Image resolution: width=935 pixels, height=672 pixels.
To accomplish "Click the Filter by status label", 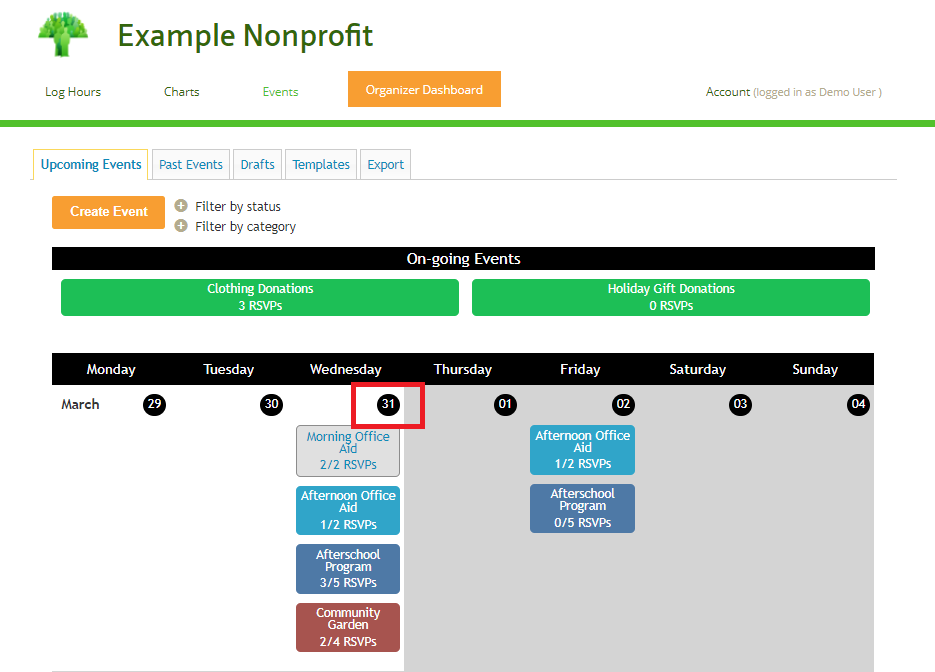I will click(x=238, y=206).
